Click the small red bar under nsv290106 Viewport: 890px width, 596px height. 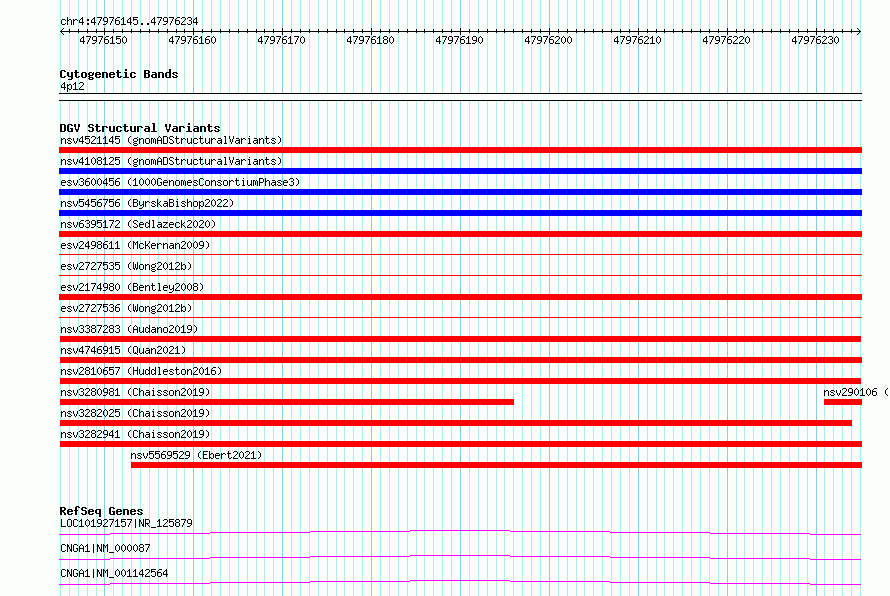click(x=843, y=402)
